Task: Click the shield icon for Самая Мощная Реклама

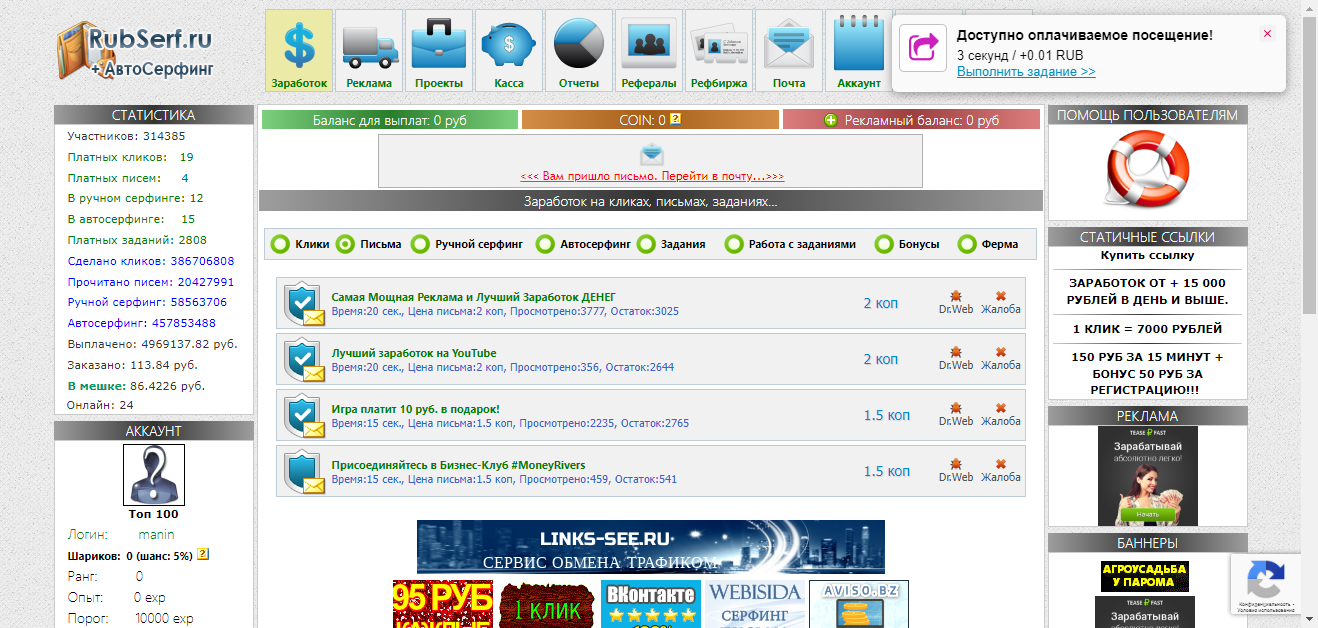Action: point(304,304)
